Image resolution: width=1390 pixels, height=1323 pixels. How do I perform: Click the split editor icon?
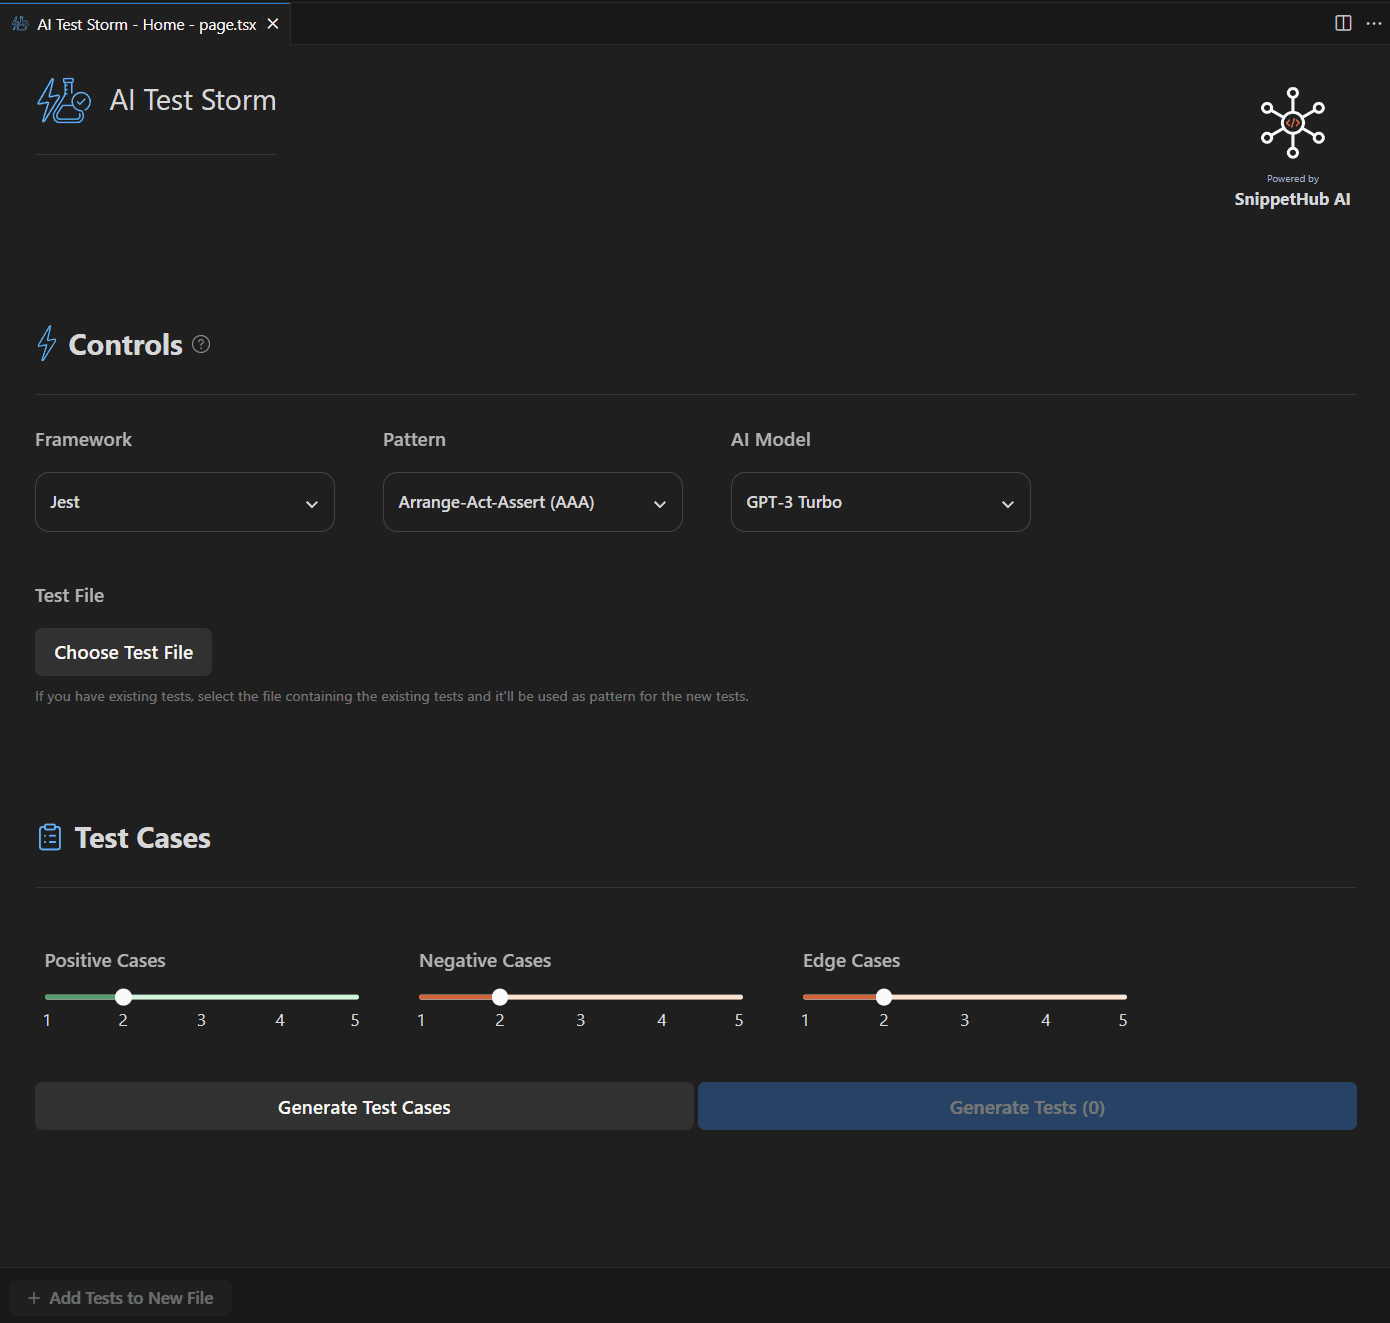coord(1343,23)
